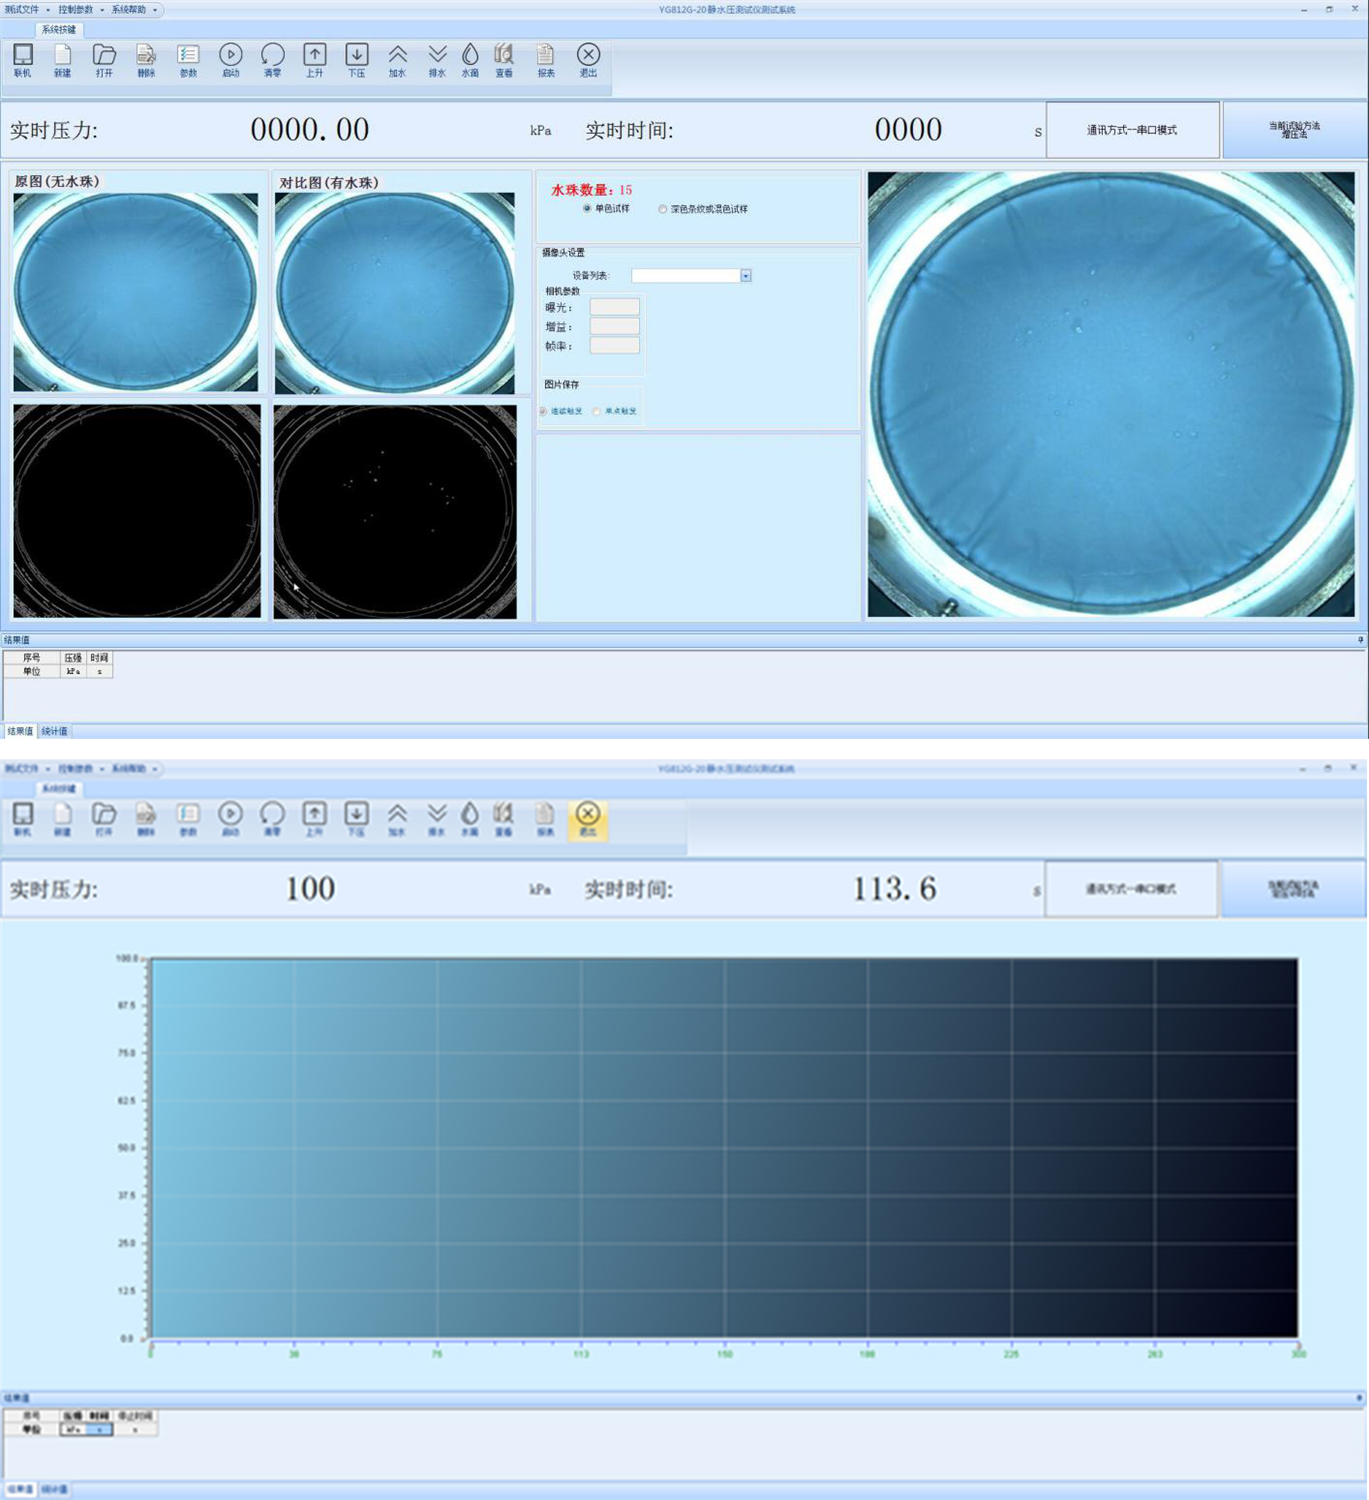
Task: Click the 排水 (drain) icon in top toolbar
Action: point(437,59)
